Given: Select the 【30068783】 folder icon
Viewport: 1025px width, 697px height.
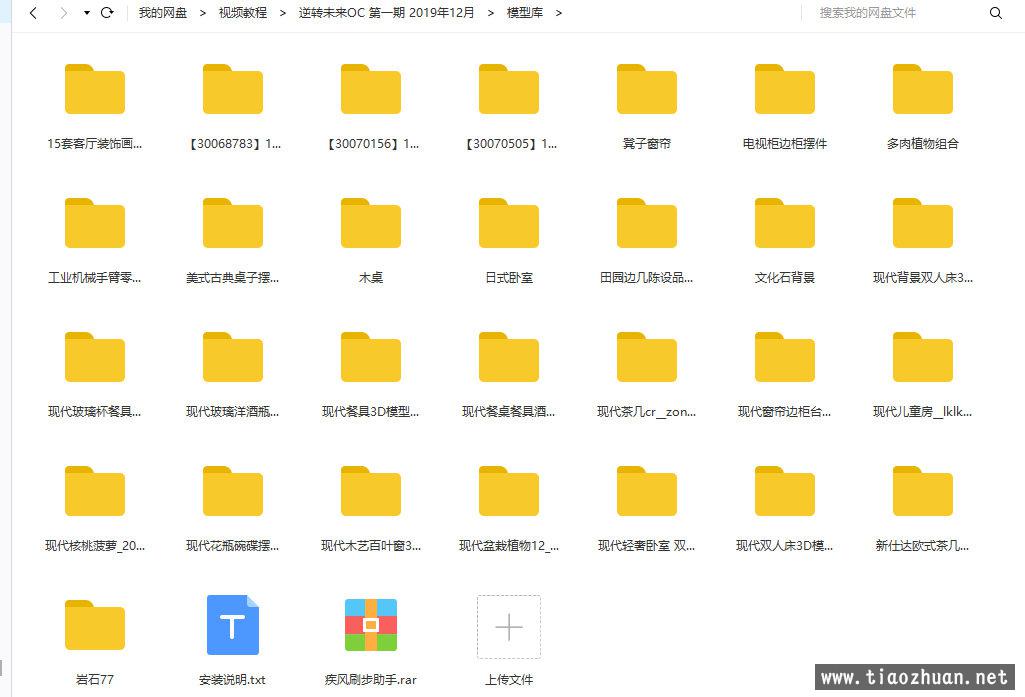Looking at the screenshot, I should coord(233,89).
